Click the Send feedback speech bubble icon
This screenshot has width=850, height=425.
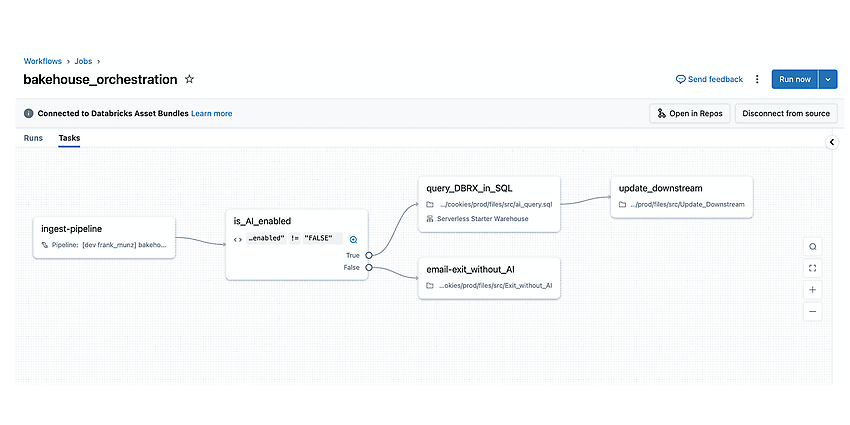point(680,79)
